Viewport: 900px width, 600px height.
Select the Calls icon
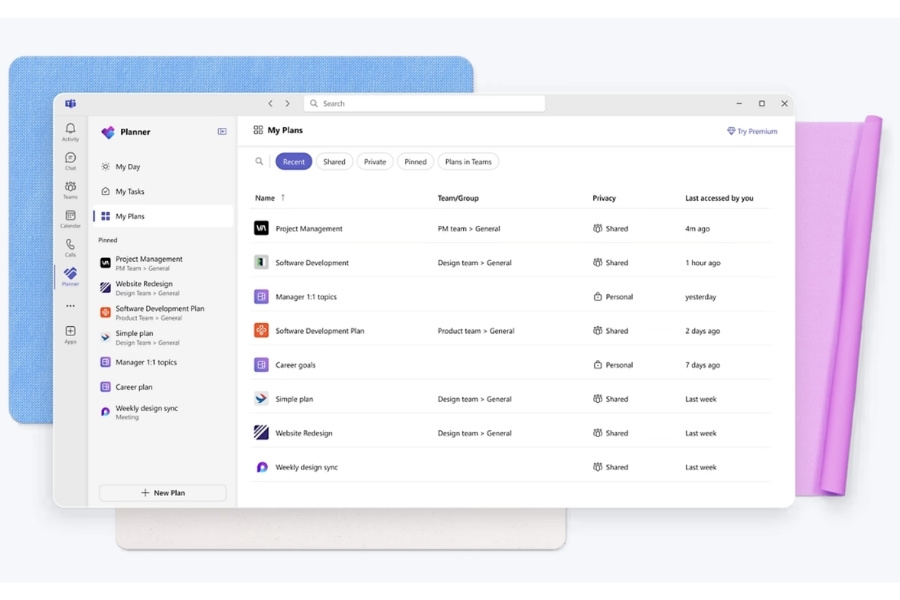pyautogui.click(x=70, y=245)
